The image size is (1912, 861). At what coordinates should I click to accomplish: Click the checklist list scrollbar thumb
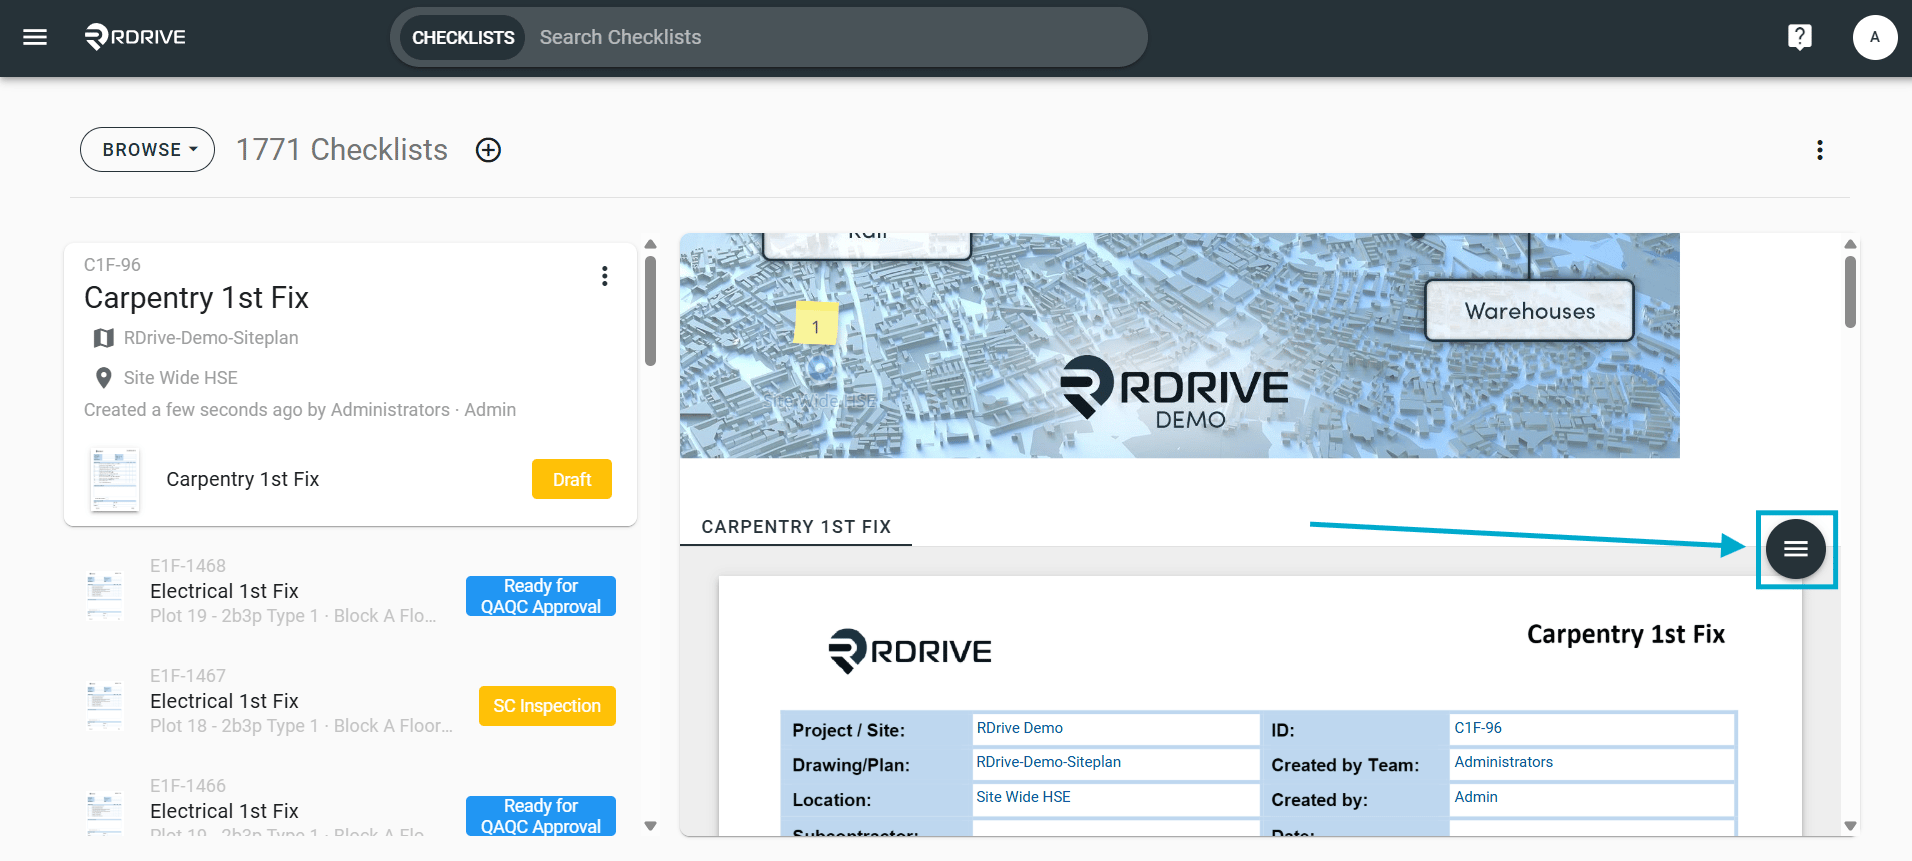650,311
